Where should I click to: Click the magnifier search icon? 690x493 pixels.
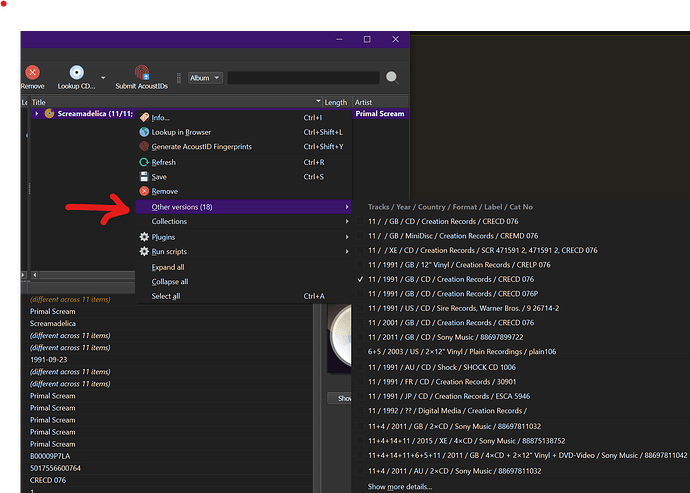[x=391, y=77]
